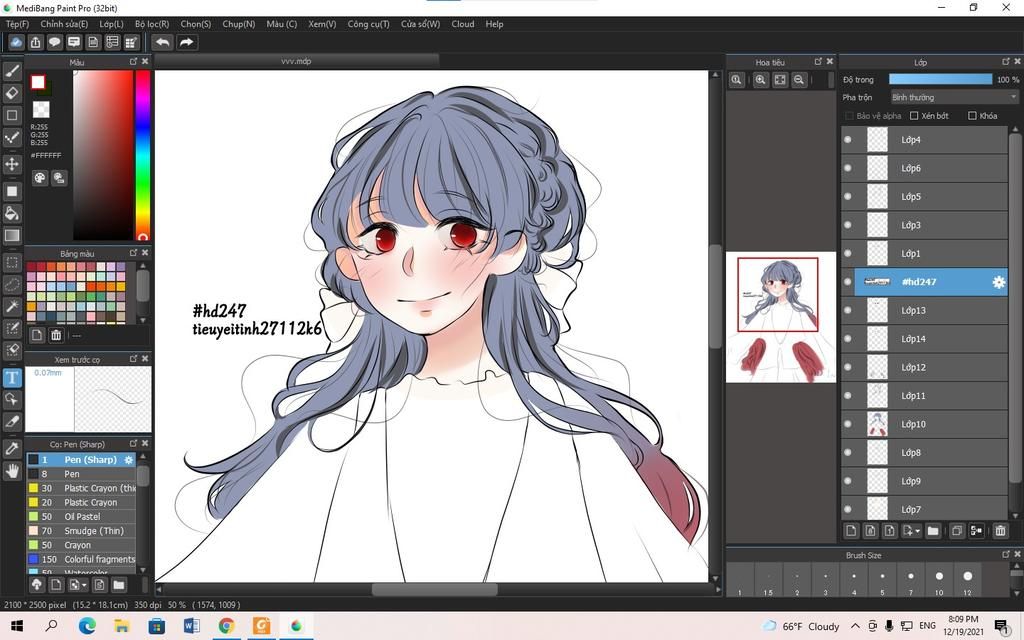Toggle visibility of layer Lớp5
Image resolution: width=1024 pixels, height=640 pixels.
pyautogui.click(x=848, y=197)
